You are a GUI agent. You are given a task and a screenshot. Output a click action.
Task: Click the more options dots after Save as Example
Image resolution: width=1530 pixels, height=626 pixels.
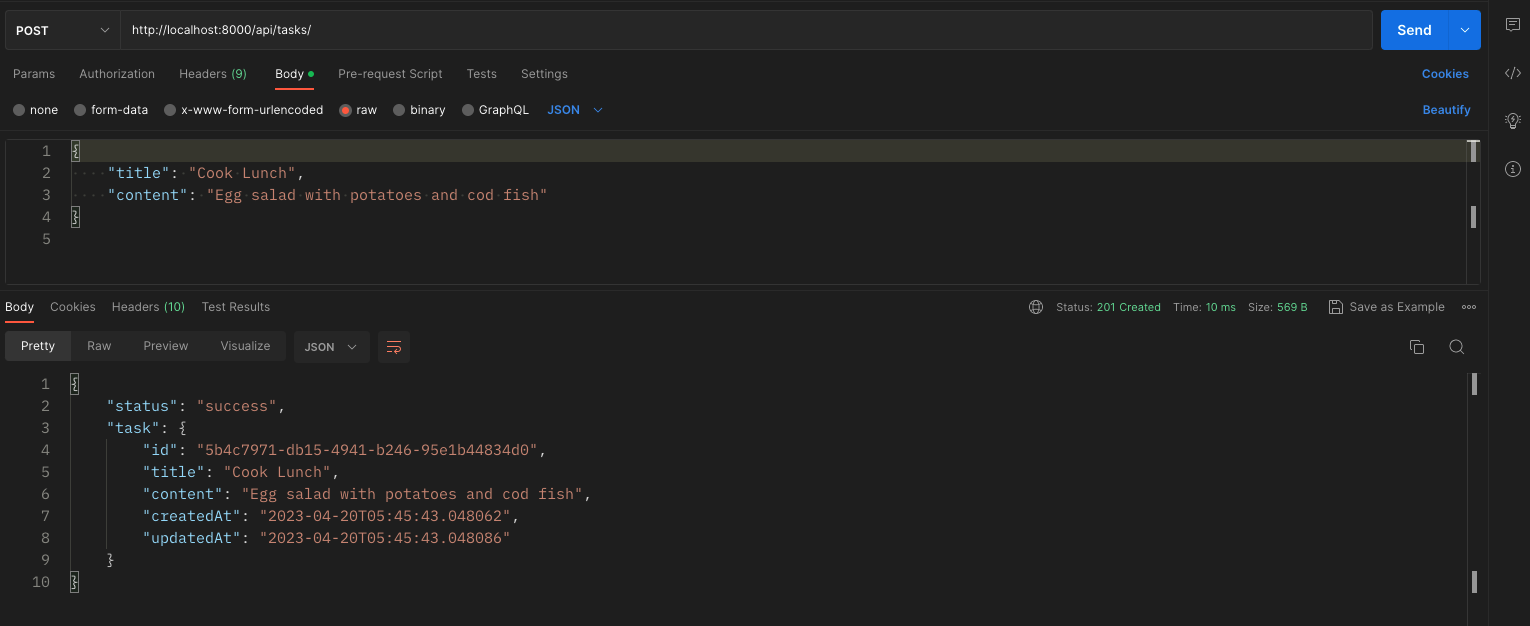(x=1469, y=307)
